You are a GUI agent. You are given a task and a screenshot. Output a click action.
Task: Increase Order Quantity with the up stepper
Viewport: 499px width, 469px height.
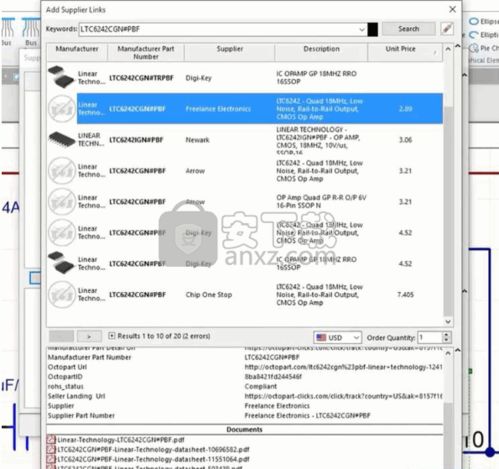[447, 335]
